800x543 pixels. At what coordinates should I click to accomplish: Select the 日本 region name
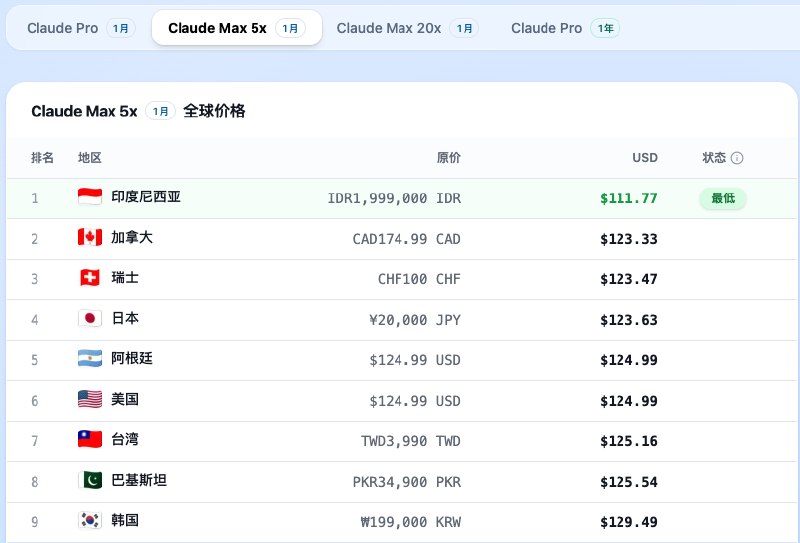[x=125, y=318]
